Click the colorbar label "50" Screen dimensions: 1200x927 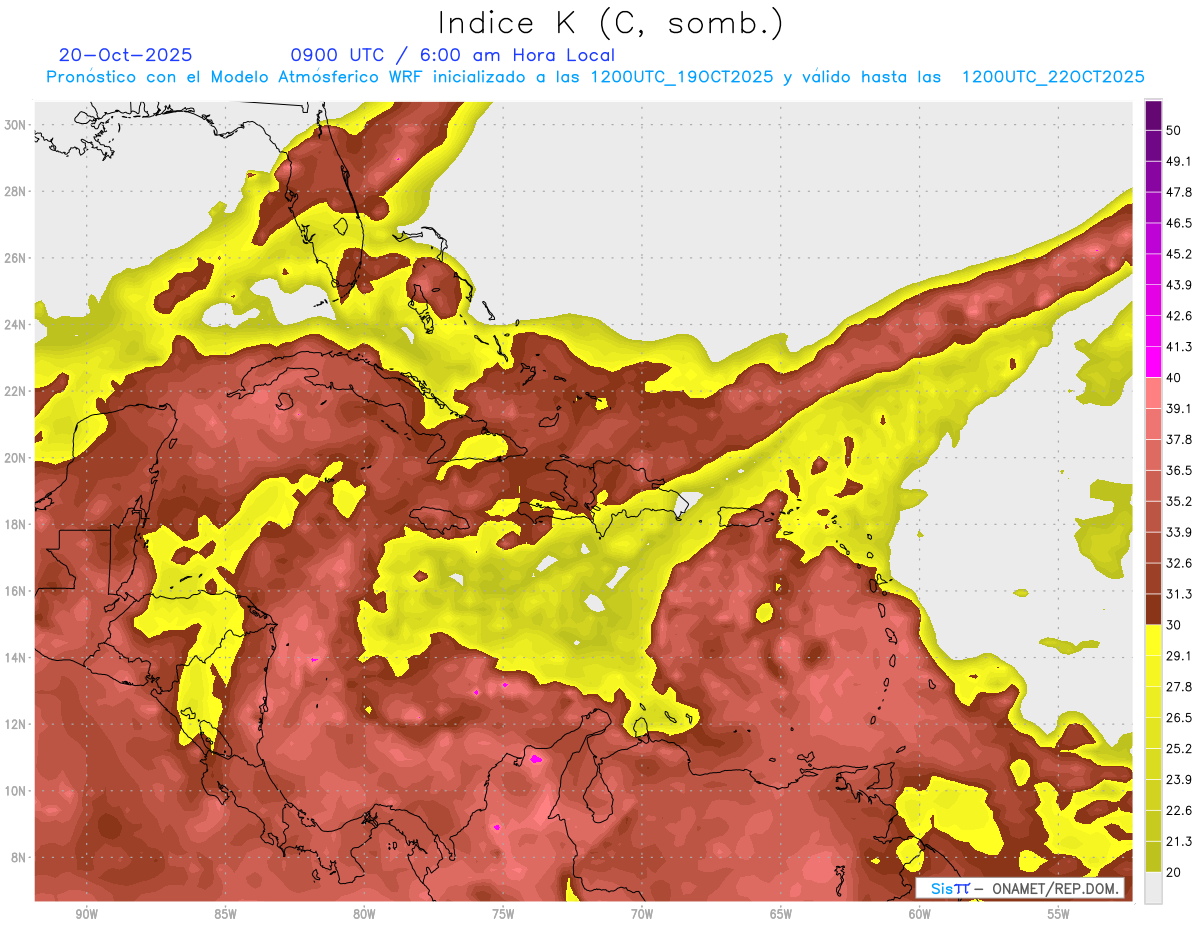click(1176, 130)
